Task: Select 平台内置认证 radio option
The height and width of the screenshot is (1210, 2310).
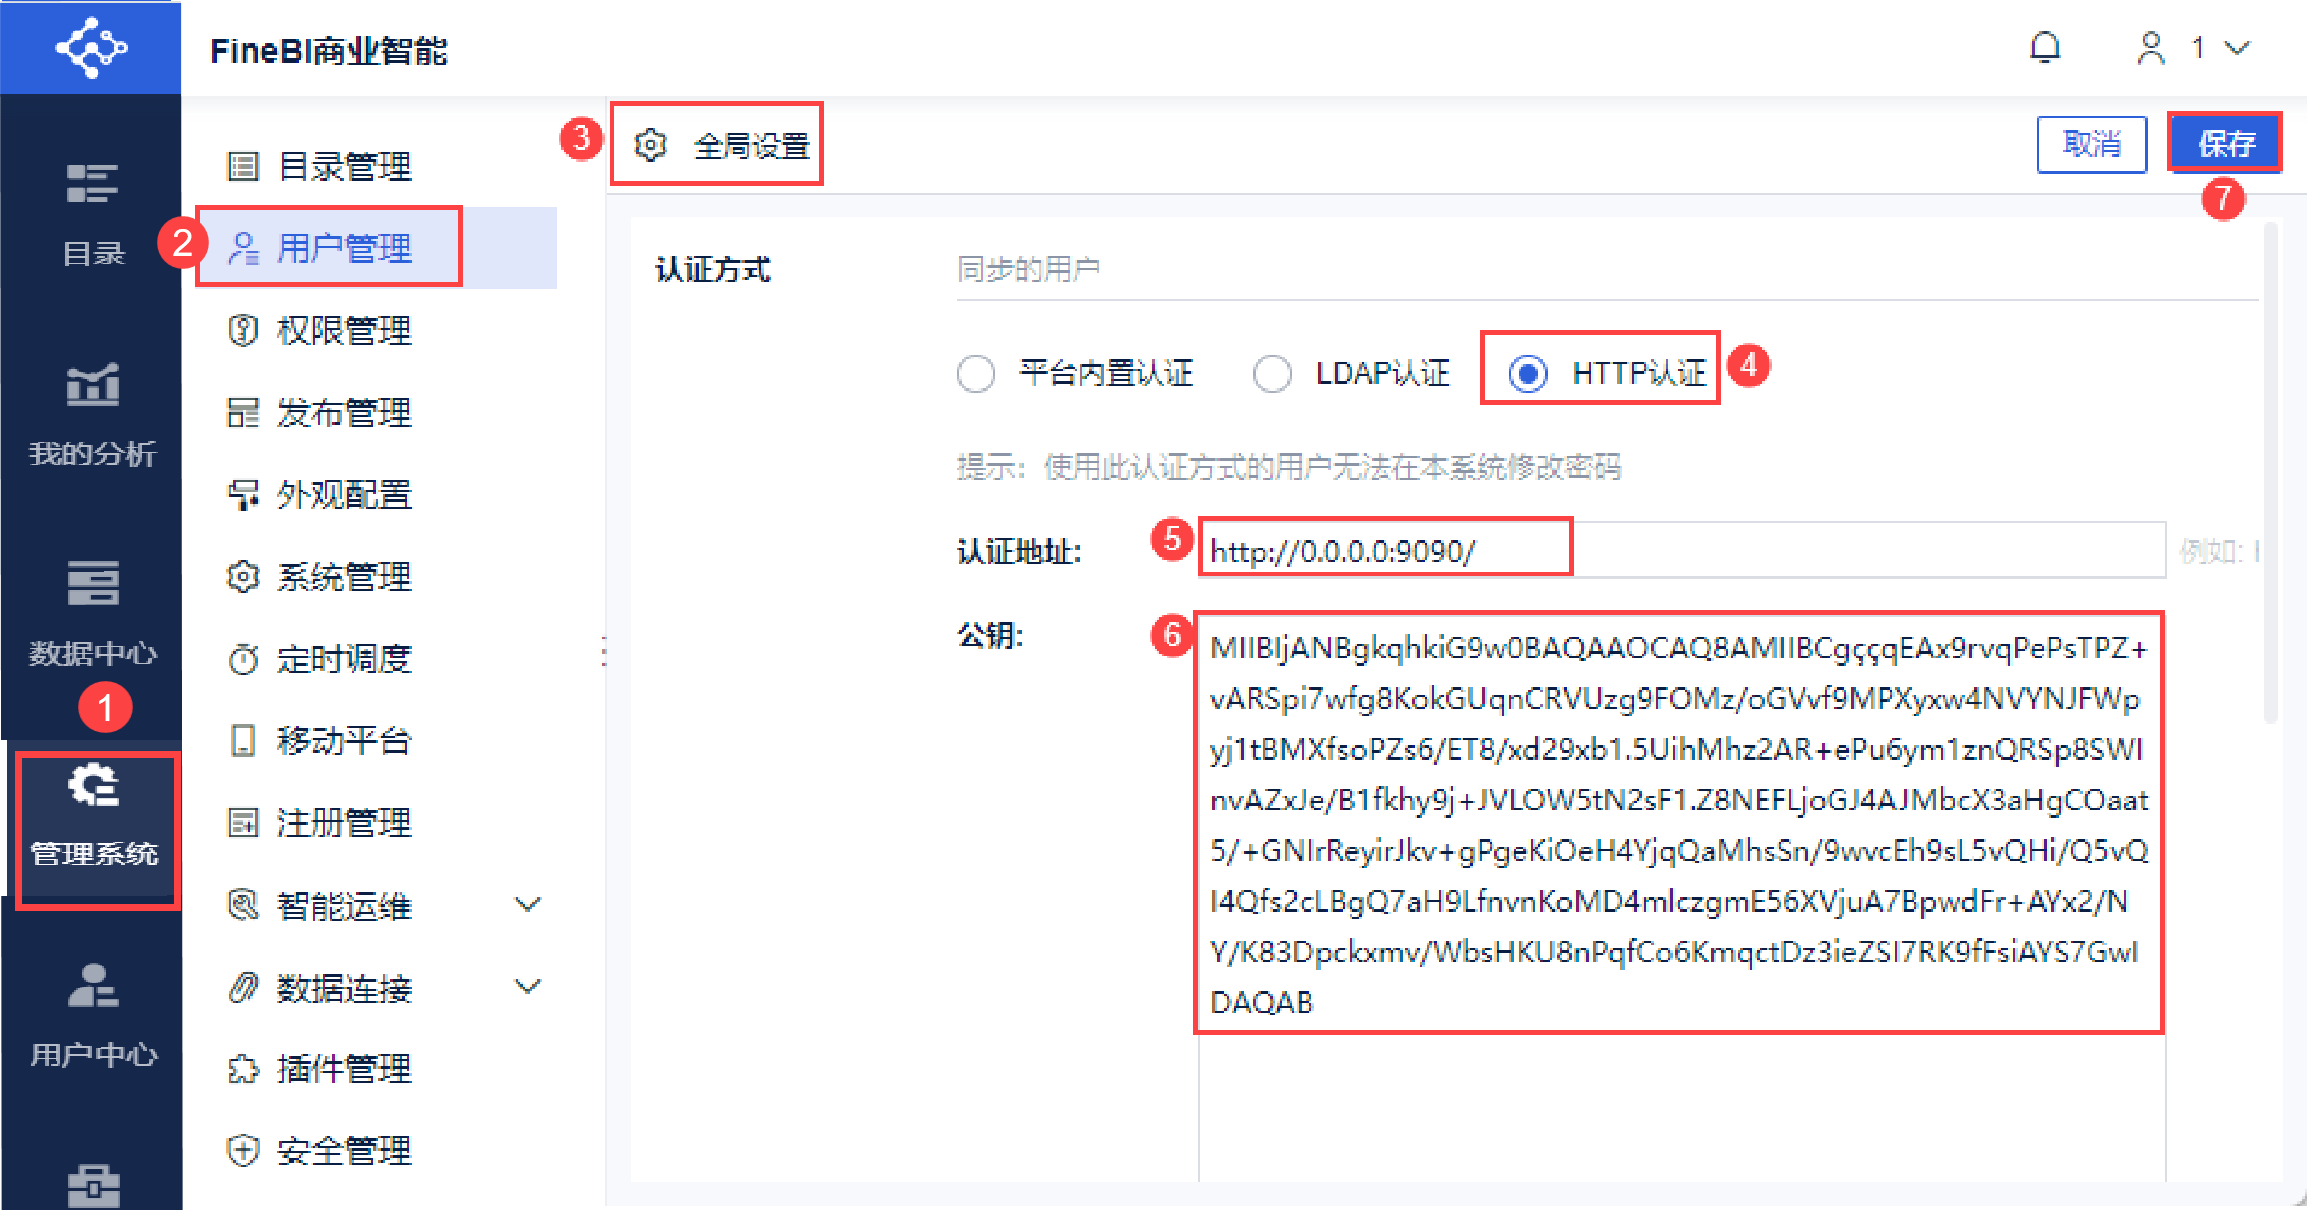Action: (976, 374)
